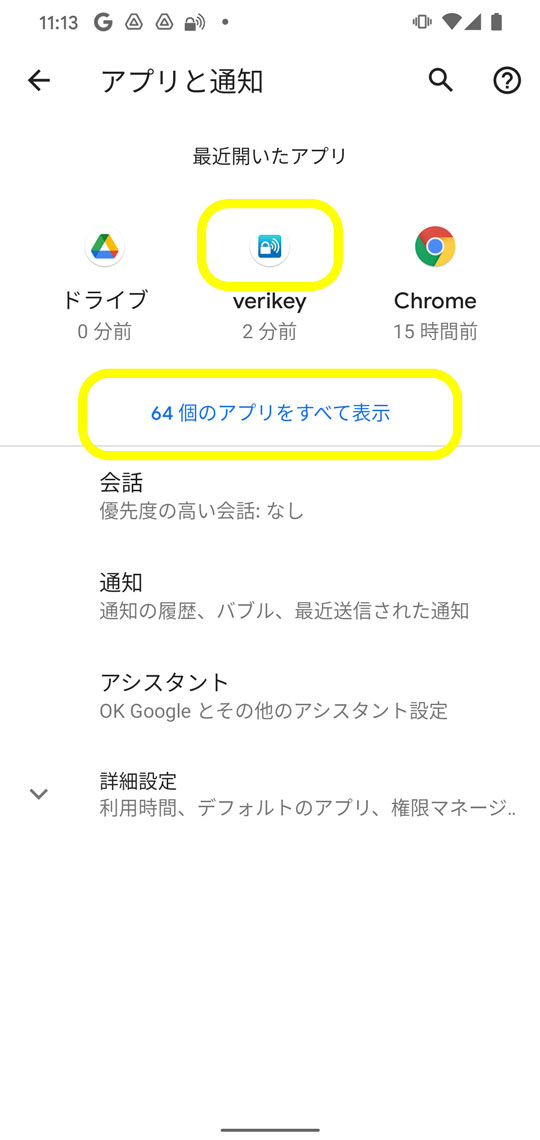Open the 会話 conversations settings

[270, 495]
